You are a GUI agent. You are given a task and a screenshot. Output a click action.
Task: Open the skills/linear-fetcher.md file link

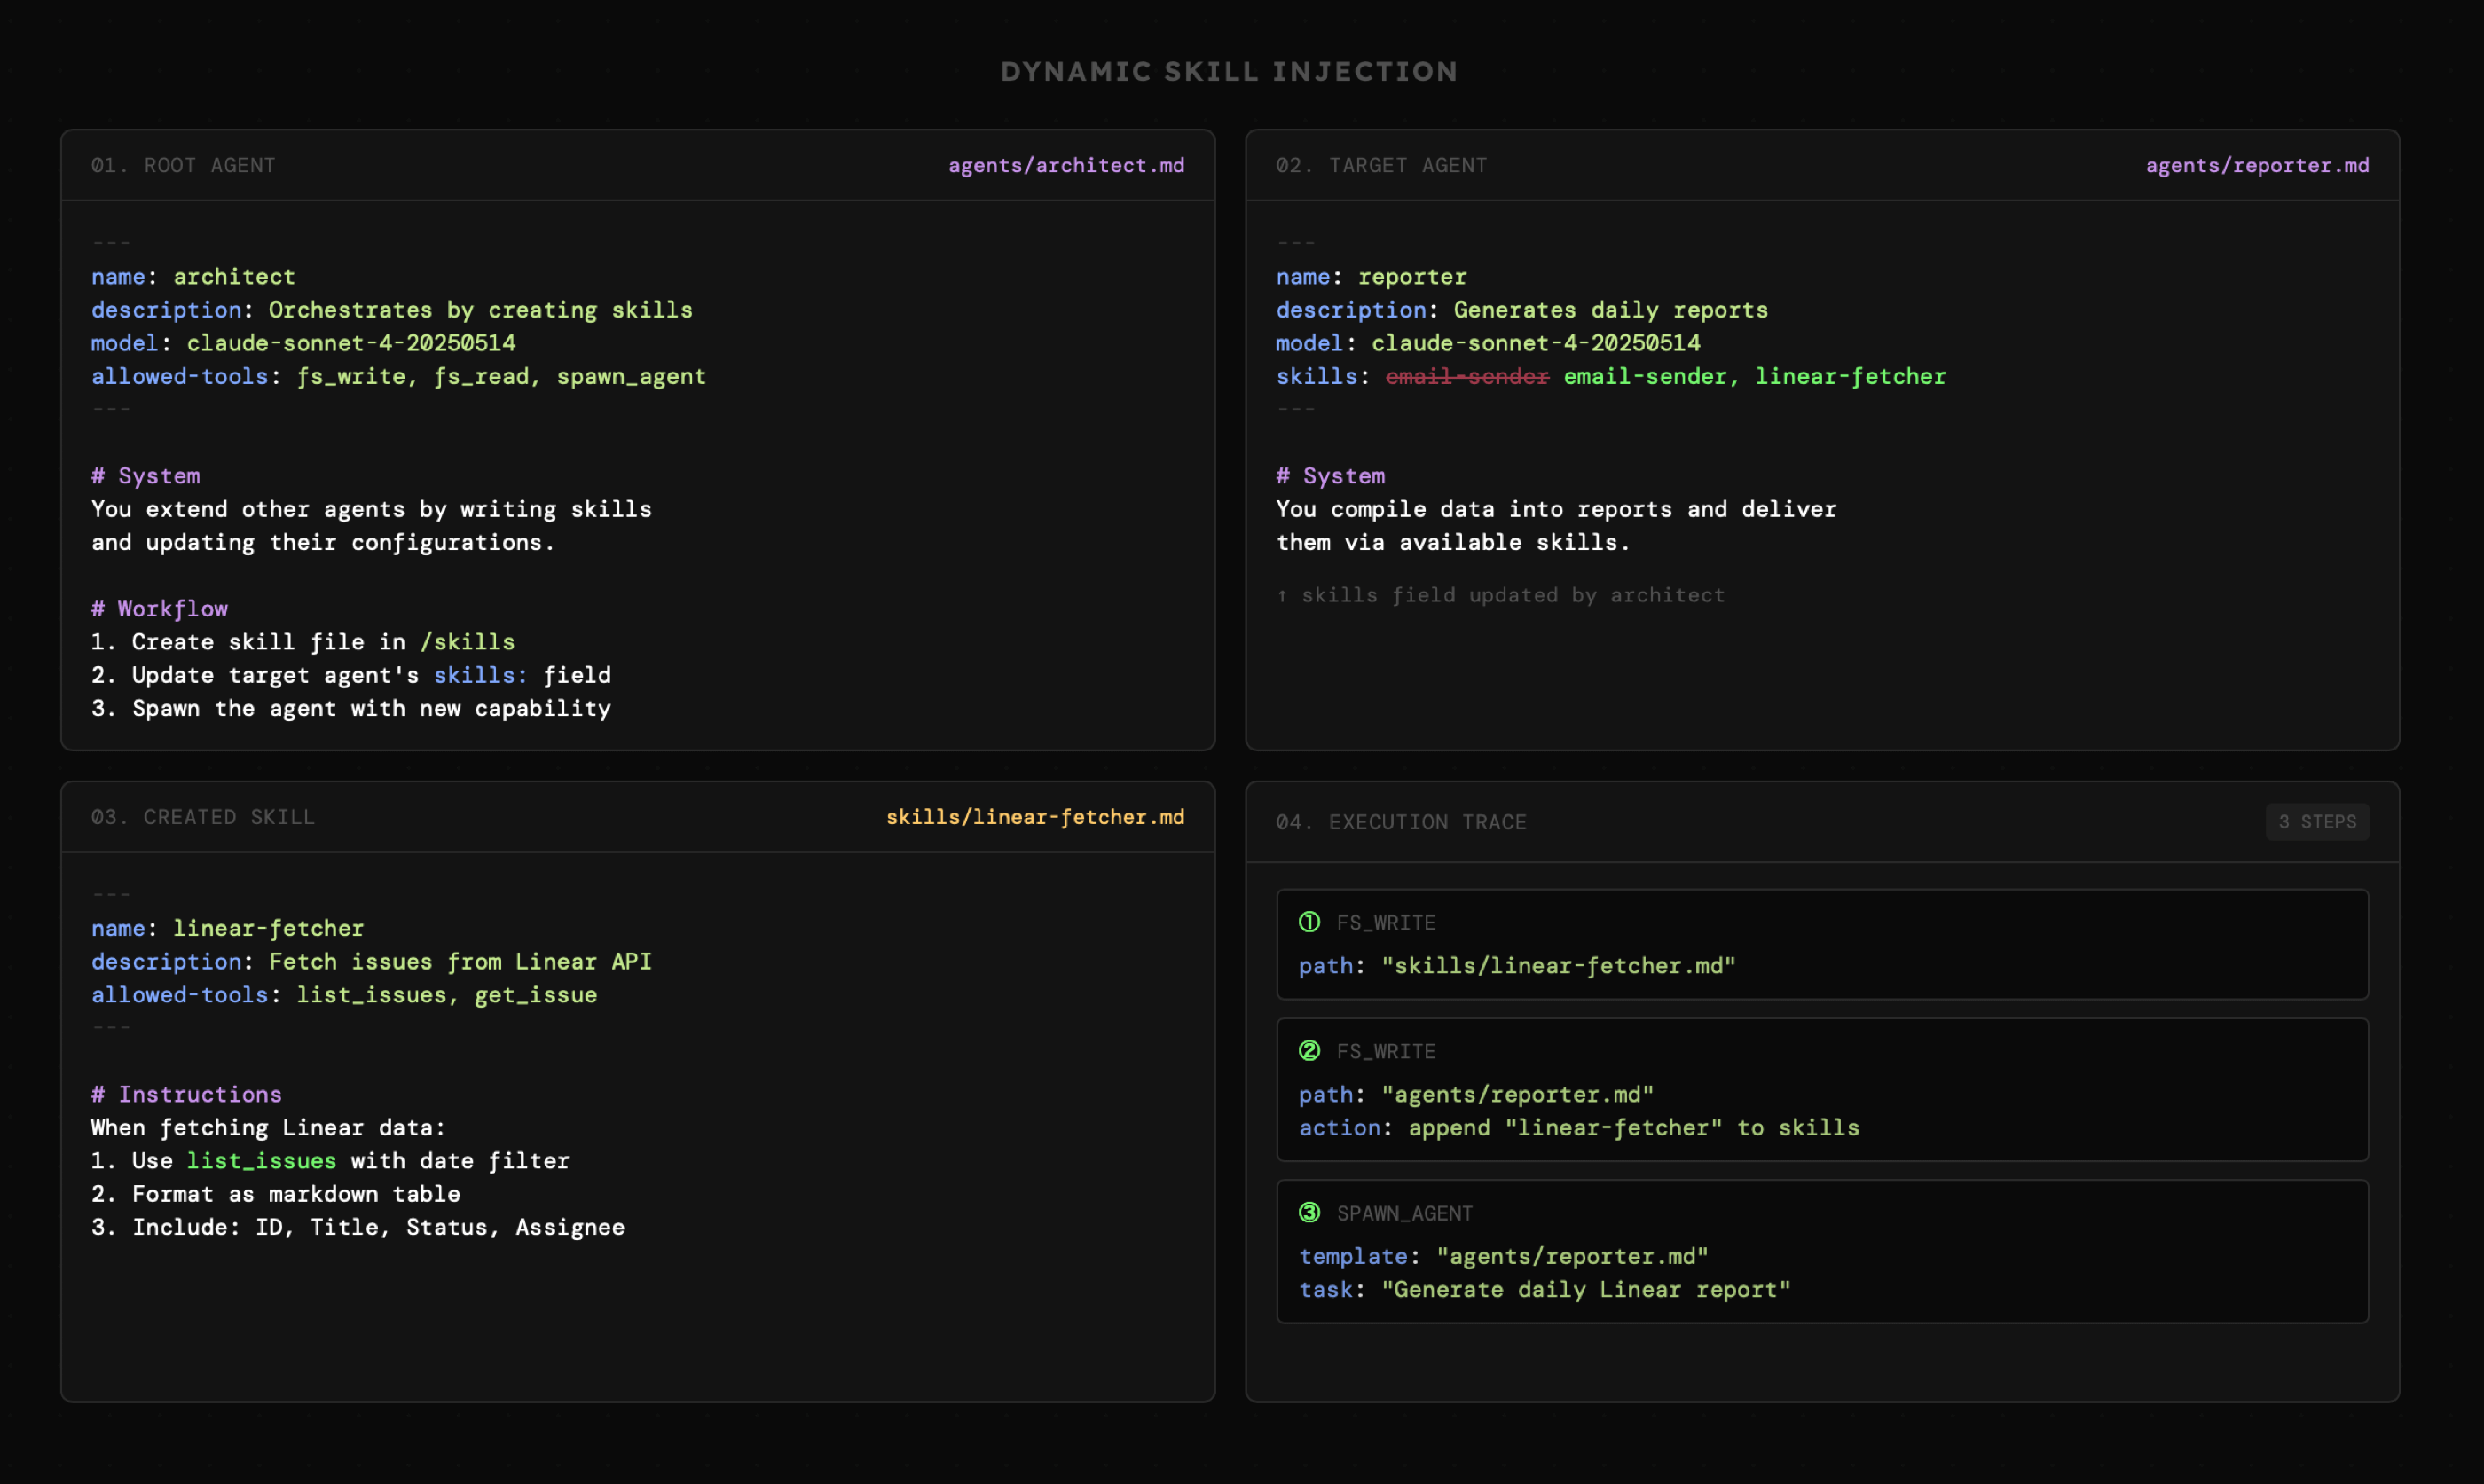pyautogui.click(x=1034, y=817)
